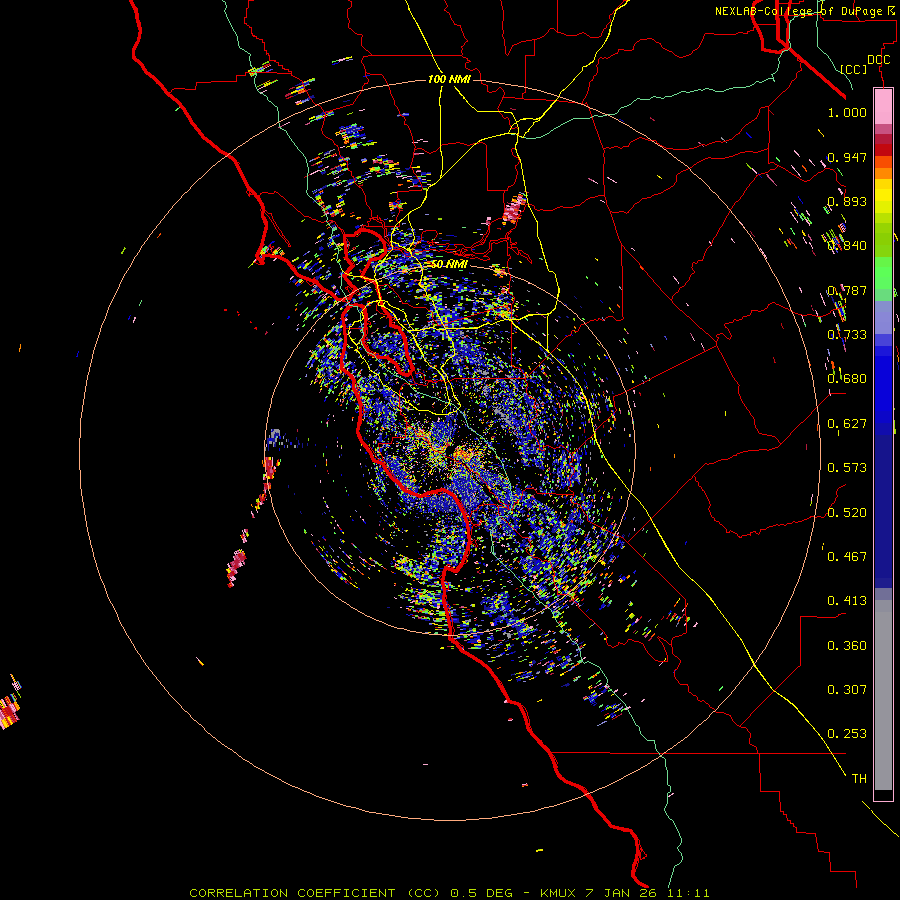The image size is (900, 900).
Task: Select the 0.893 scale value
Action: click(847, 201)
